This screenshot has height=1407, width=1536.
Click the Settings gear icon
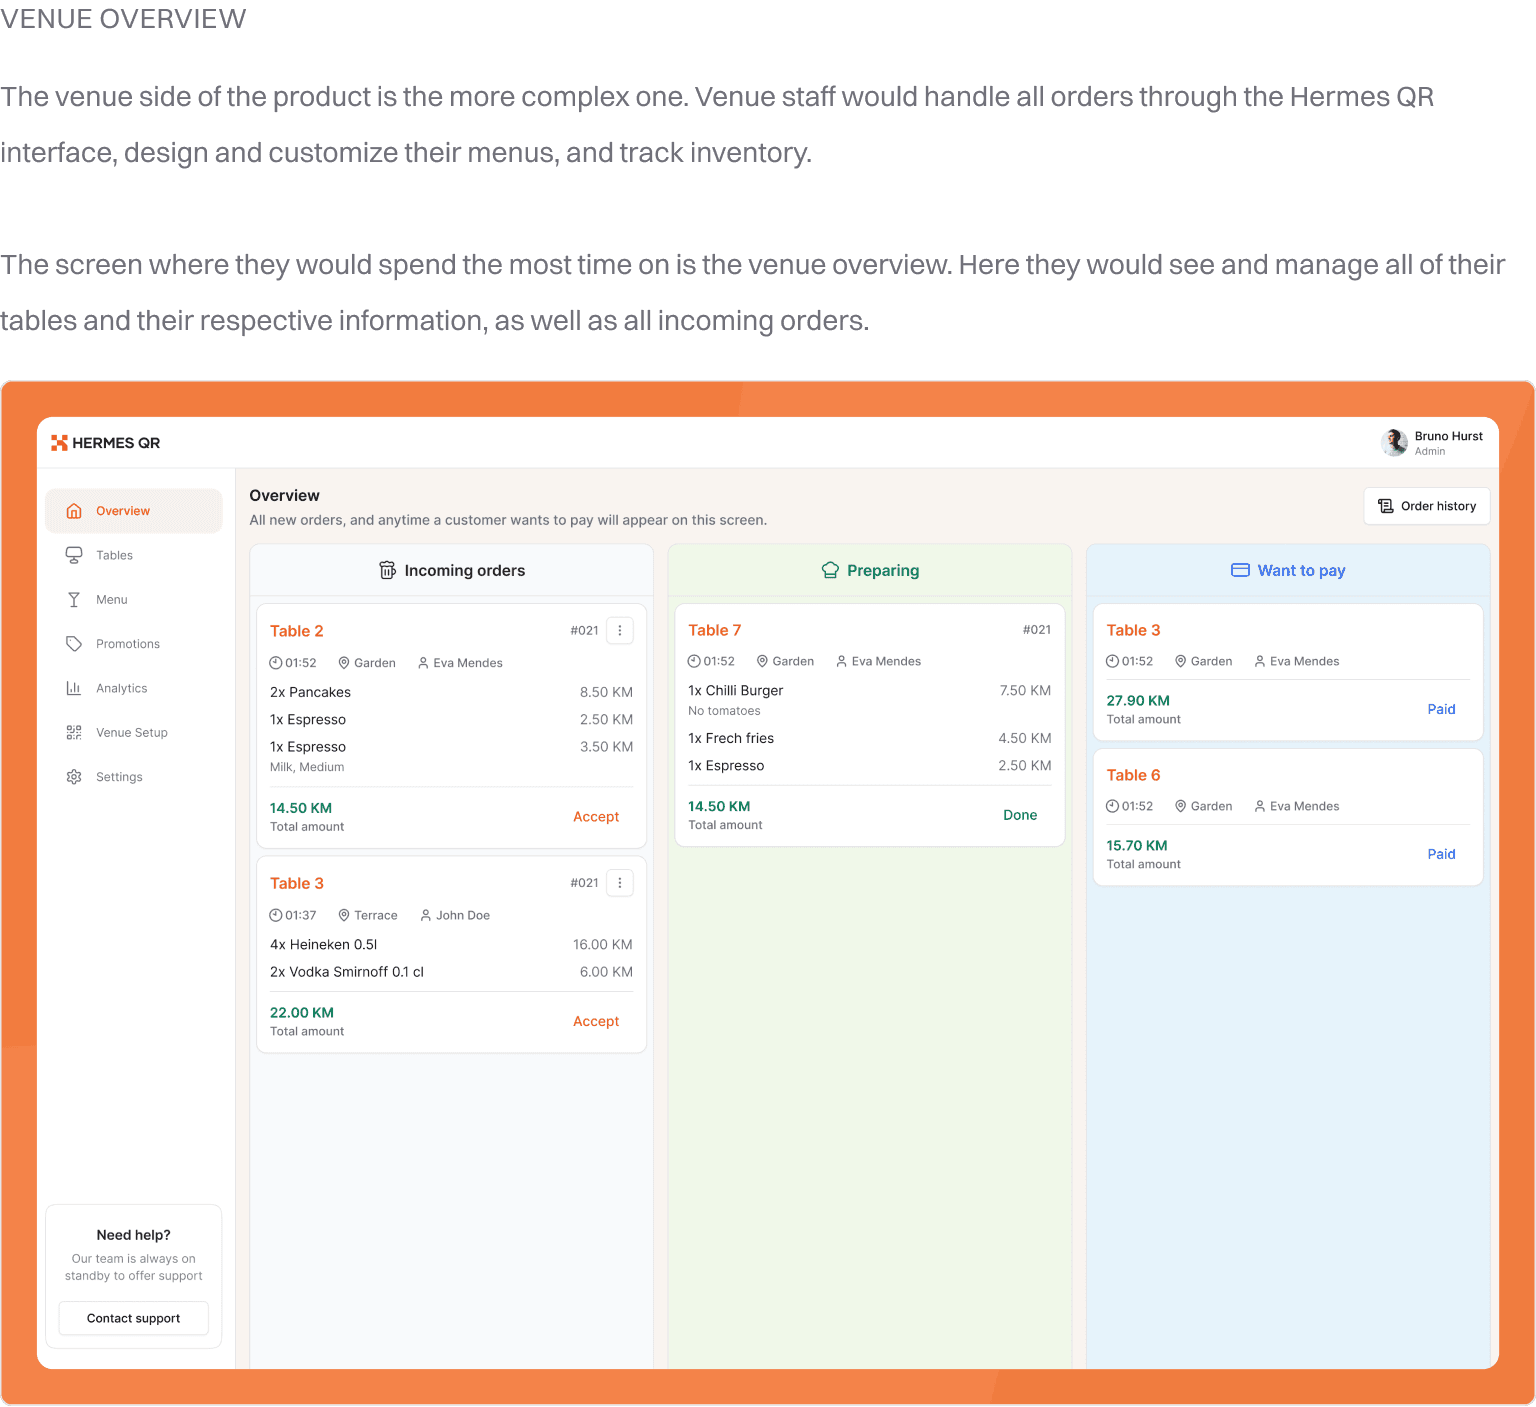coord(74,777)
